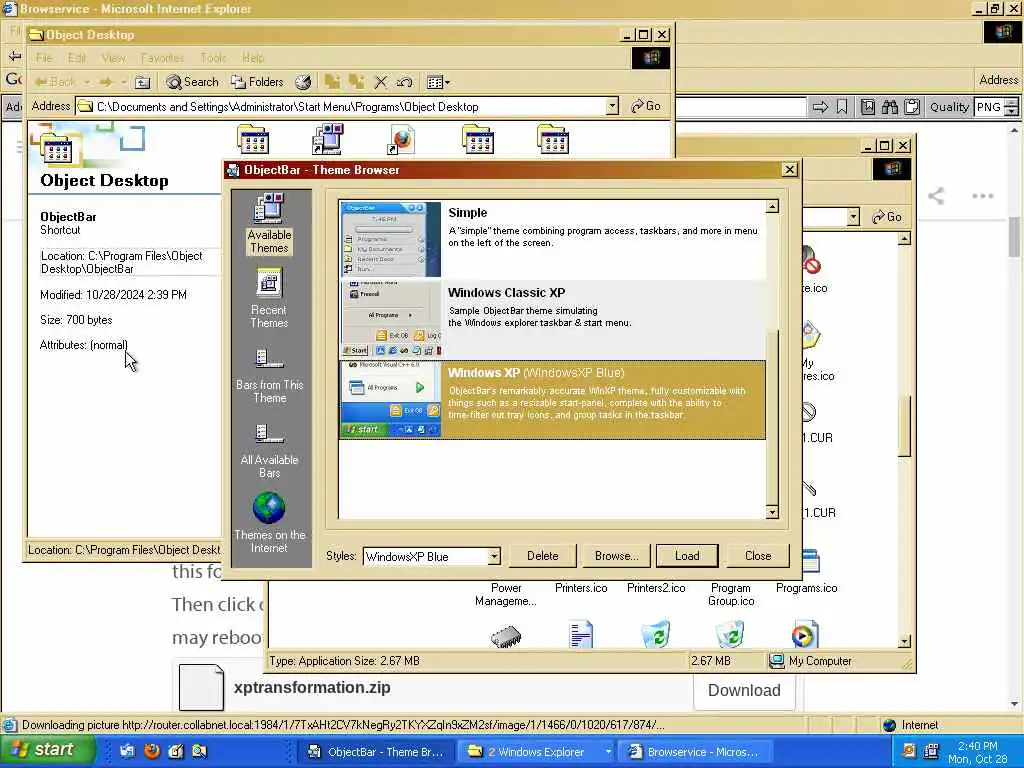Image resolution: width=1024 pixels, height=768 pixels.
Task: Launch Firefox from Quick Launch bar
Action: click(x=152, y=752)
